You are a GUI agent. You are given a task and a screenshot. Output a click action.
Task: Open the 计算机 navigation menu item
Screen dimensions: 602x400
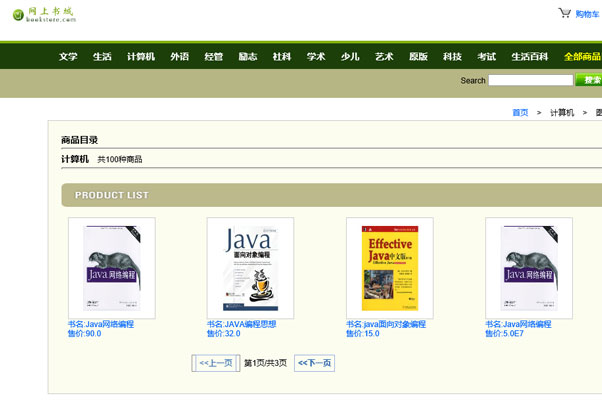click(x=141, y=57)
